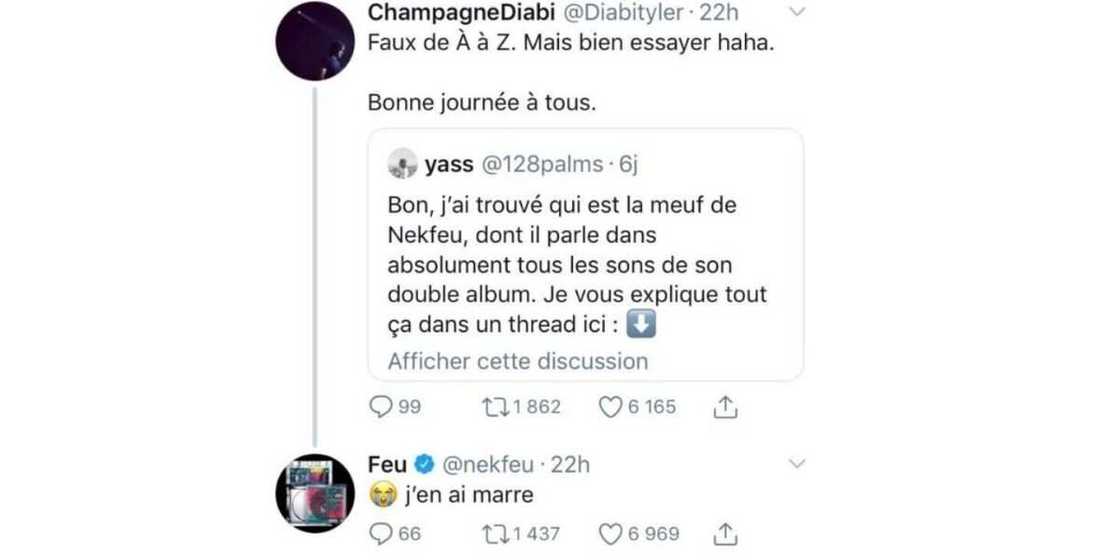Image resolution: width=1120 pixels, height=560 pixels.
Task: Open the quoted tweet about Nekfeu
Action: point(585,266)
